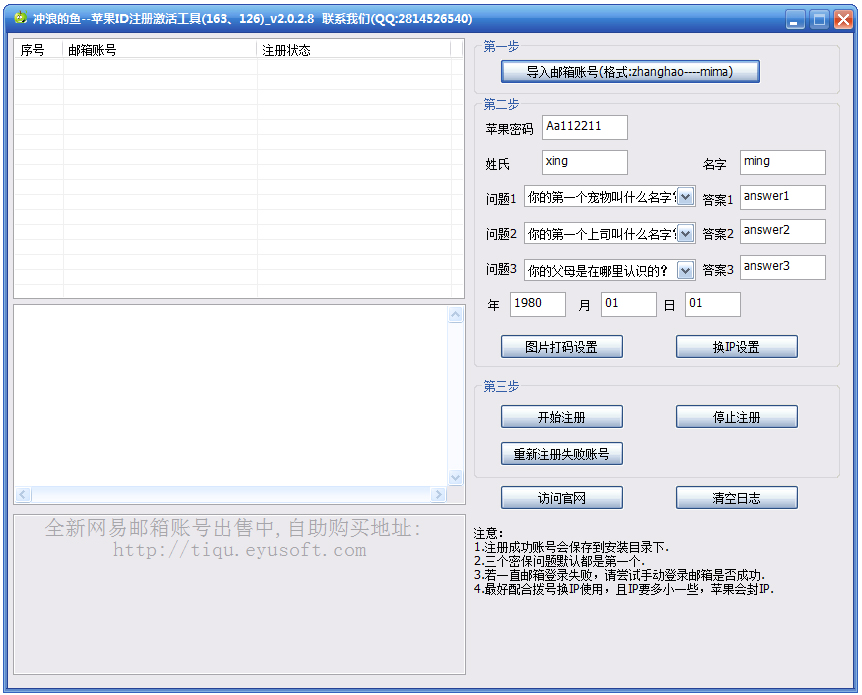Viewport: 862px width, 695px height.
Task: Click log panel scroll-right arrow
Action: pos(438,495)
